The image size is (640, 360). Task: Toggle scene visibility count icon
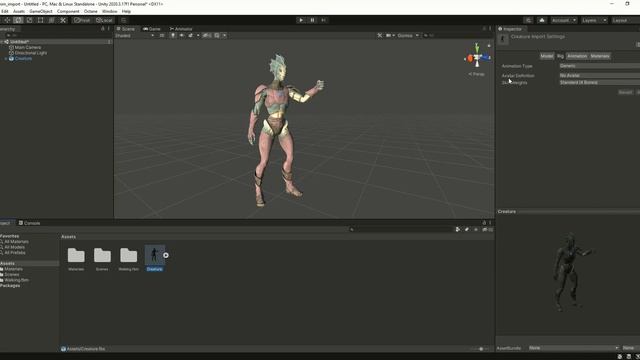[x=207, y=36]
